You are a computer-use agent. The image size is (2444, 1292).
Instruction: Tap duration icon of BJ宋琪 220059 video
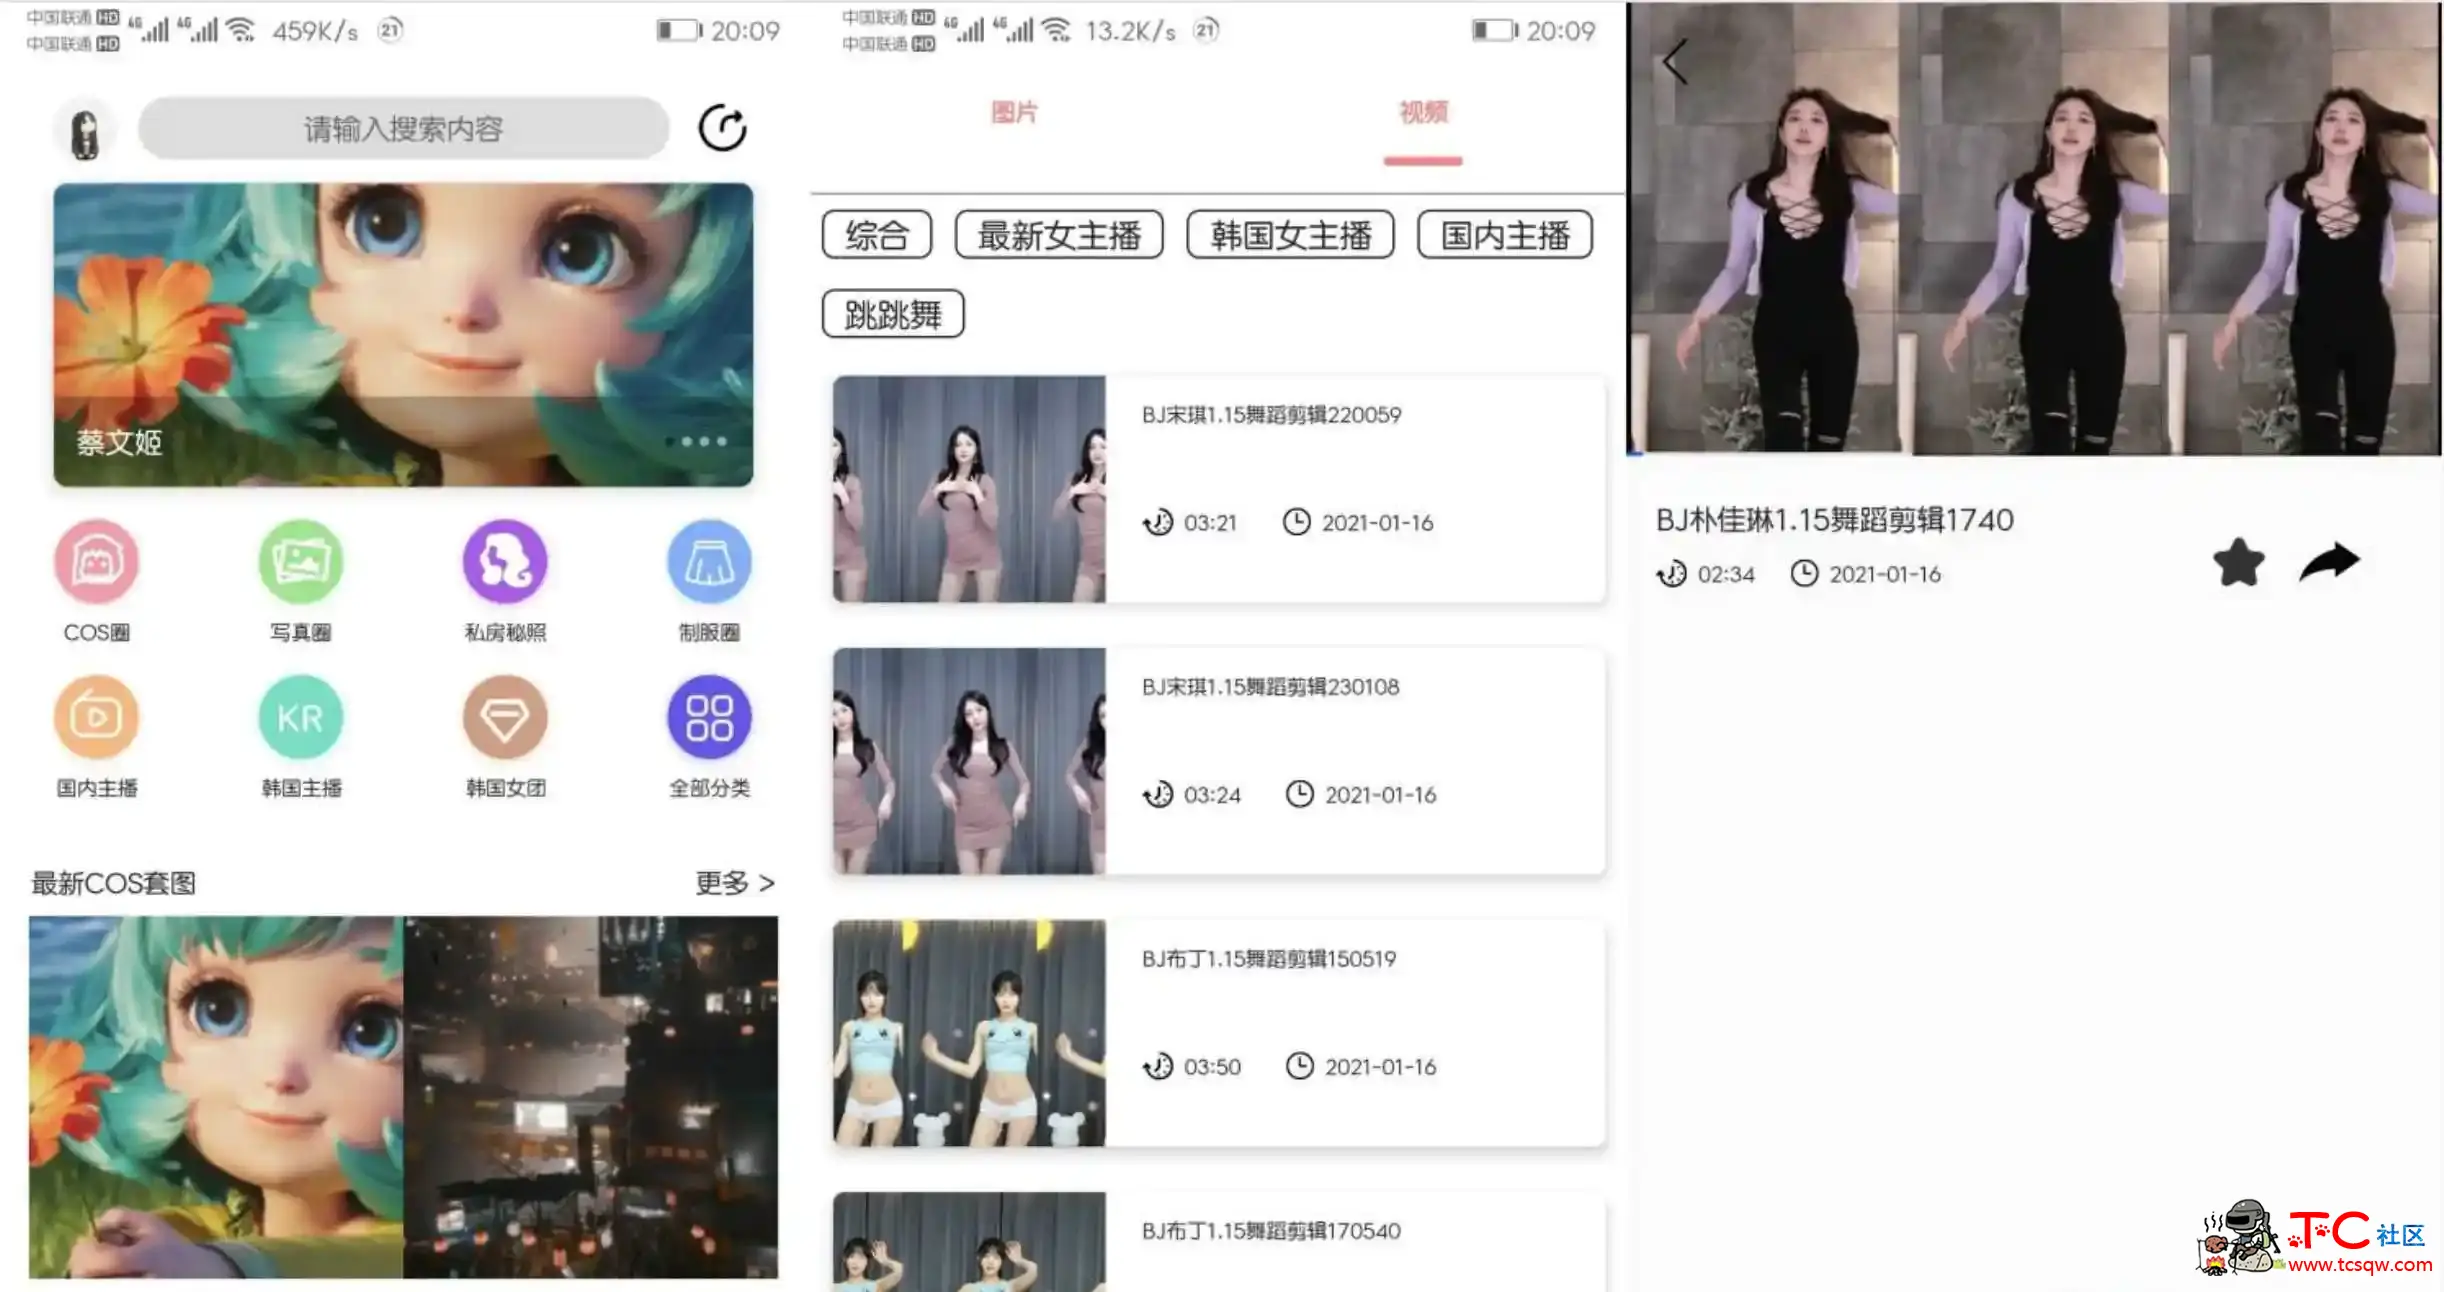[x=1157, y=522]
